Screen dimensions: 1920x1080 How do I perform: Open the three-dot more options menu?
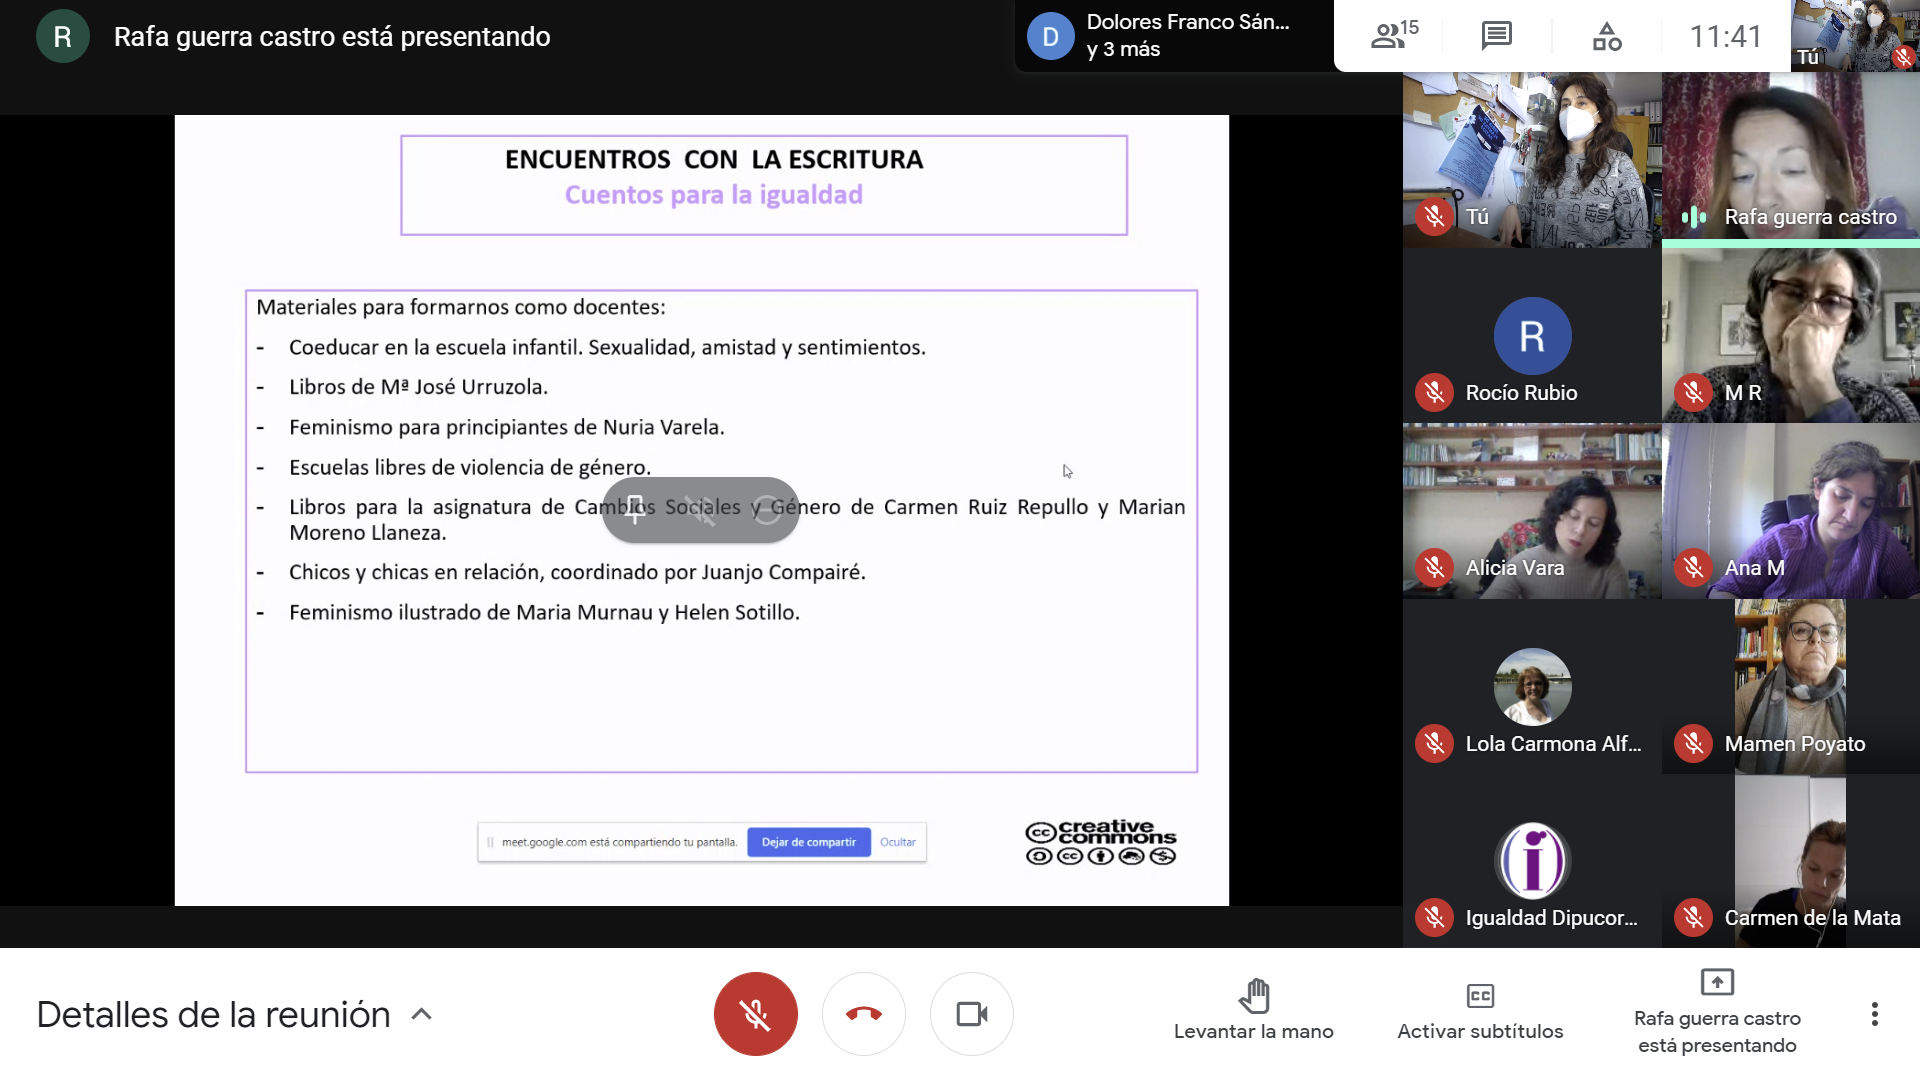[x=1875, y=1014]
